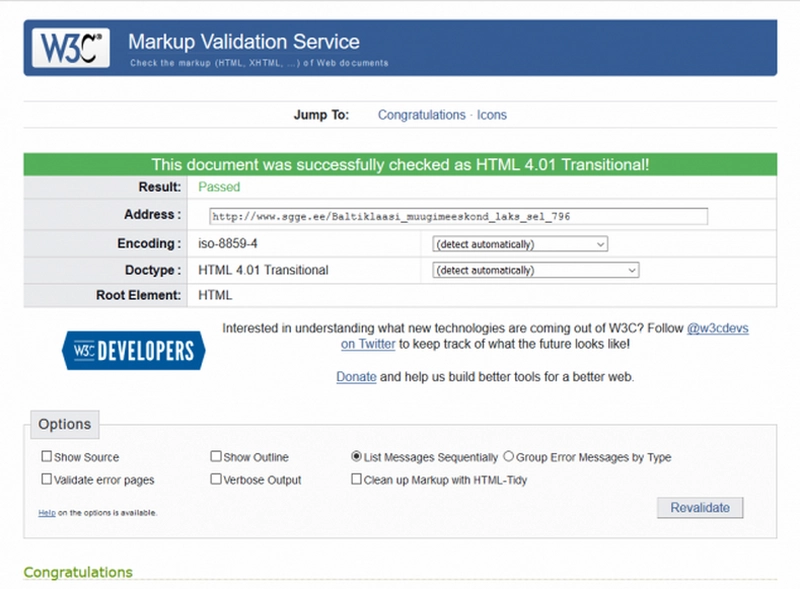Enable Verbose Output checkbox
This screenshot has height=589, width=800.
click(216, 480)
